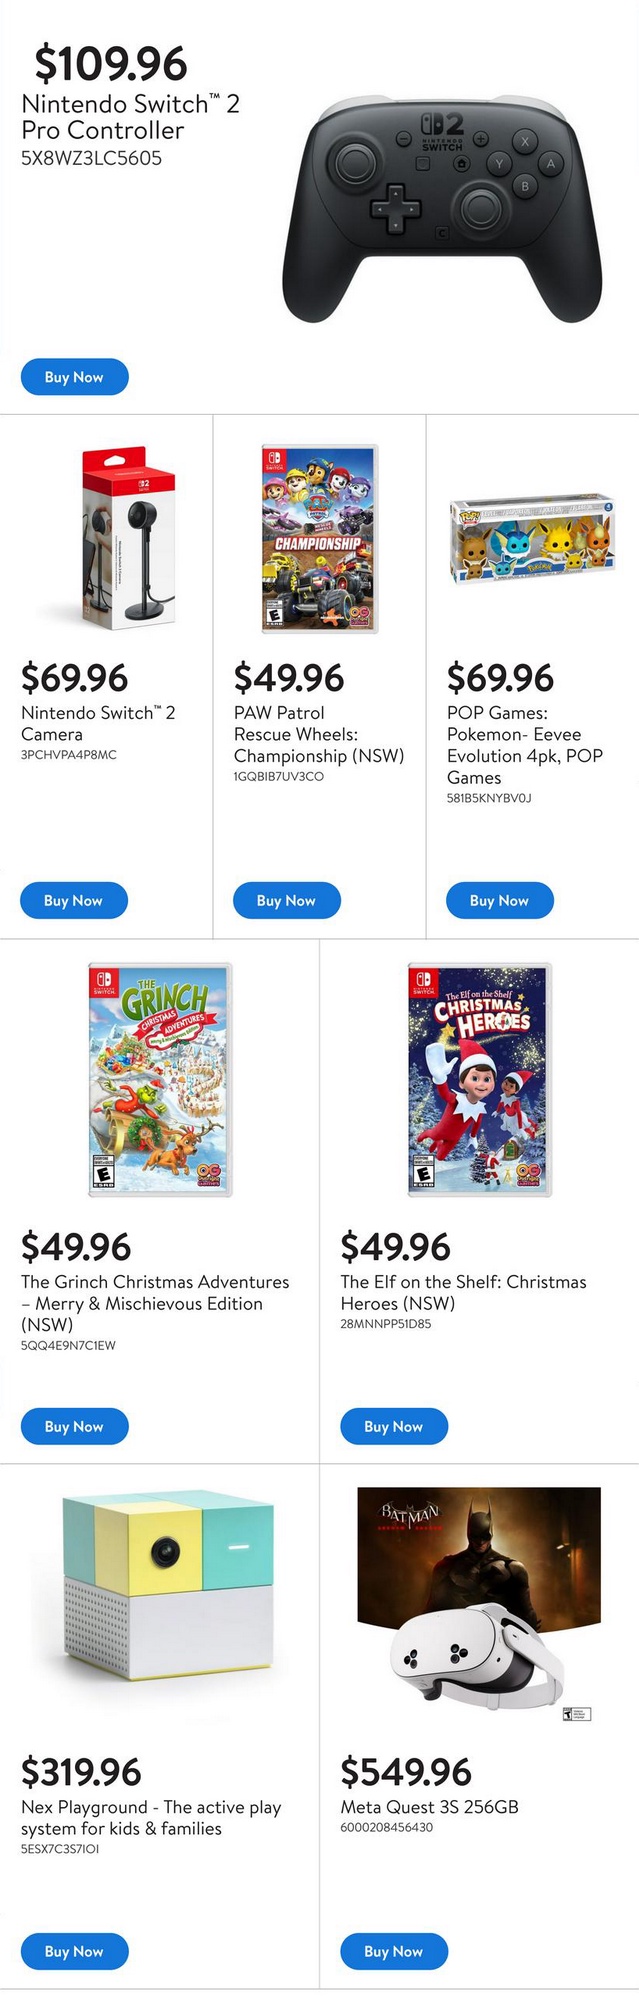
Task: Click the PAW Patrol Rescue Wheels title
Action: pos(318,734)
